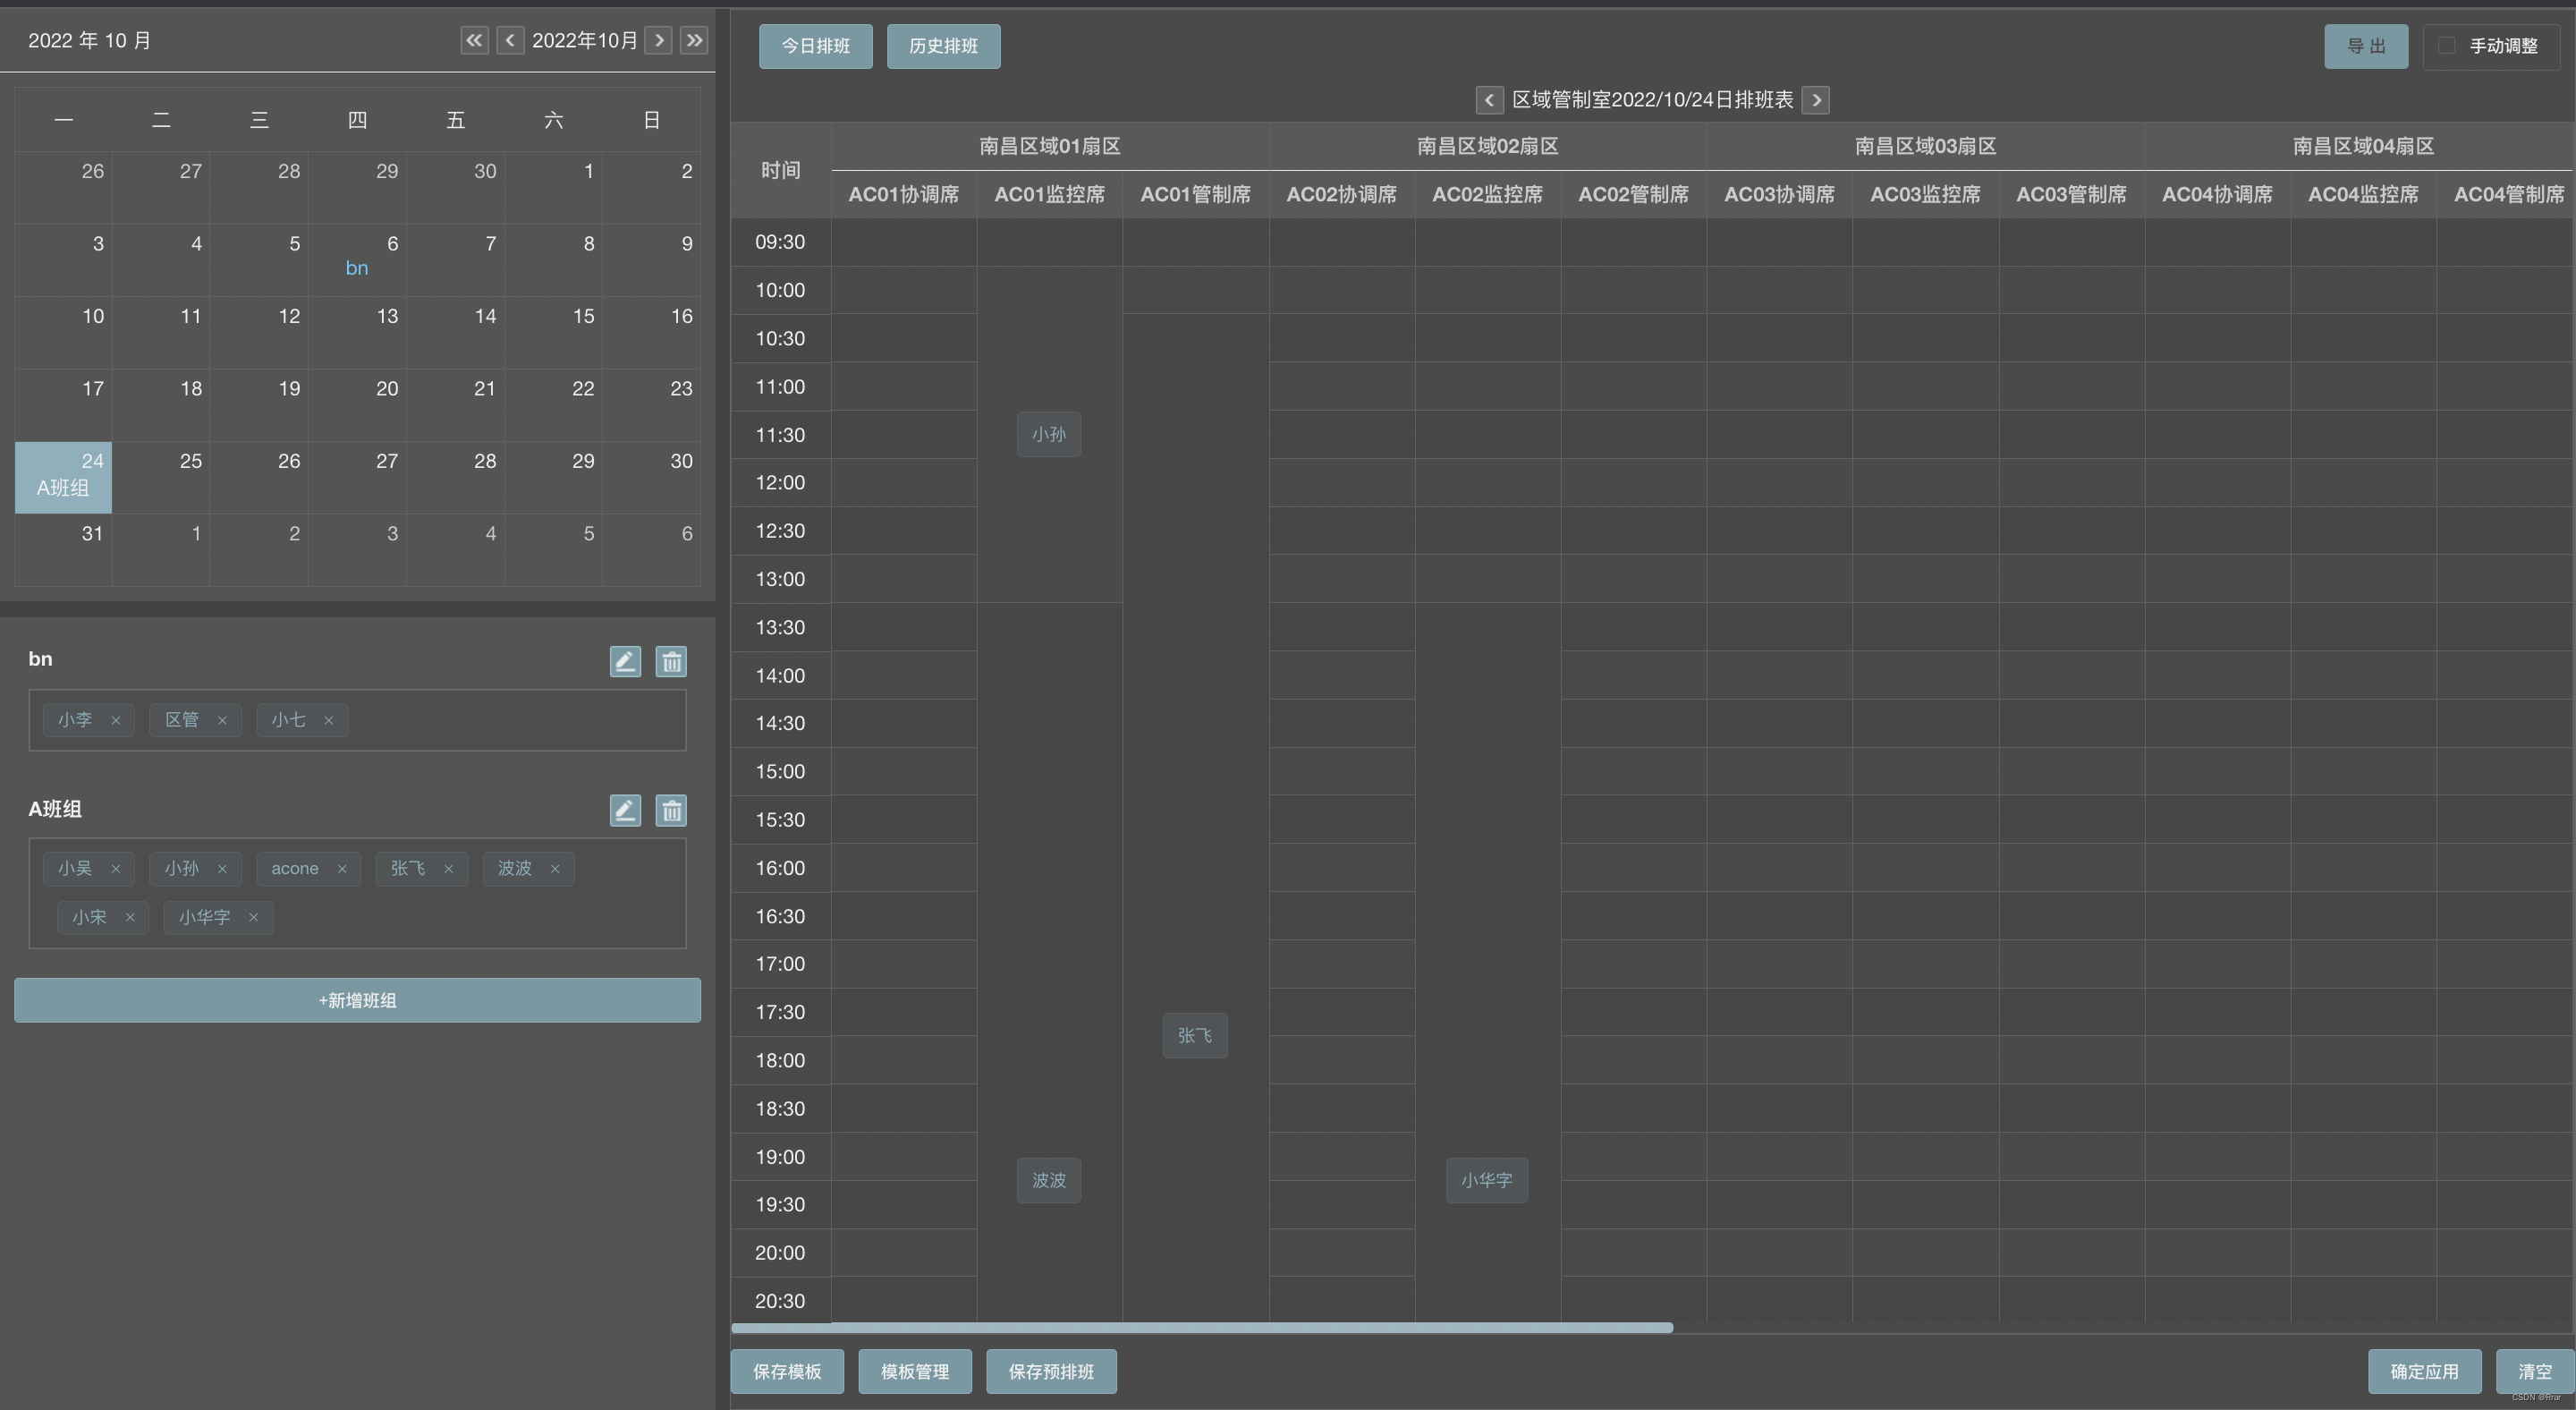The height and width of the screenshot is (1410, 2576).
Task: Click the delete trash icon for bn group
Action: [x=671, y=661]
